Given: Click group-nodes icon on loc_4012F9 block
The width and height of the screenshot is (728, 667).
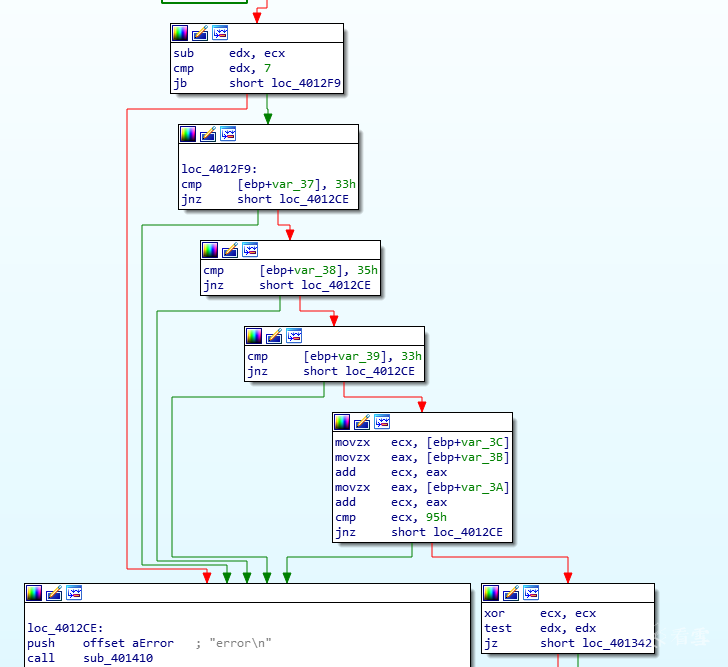Looking at the screenshot, I should (228, 134).
